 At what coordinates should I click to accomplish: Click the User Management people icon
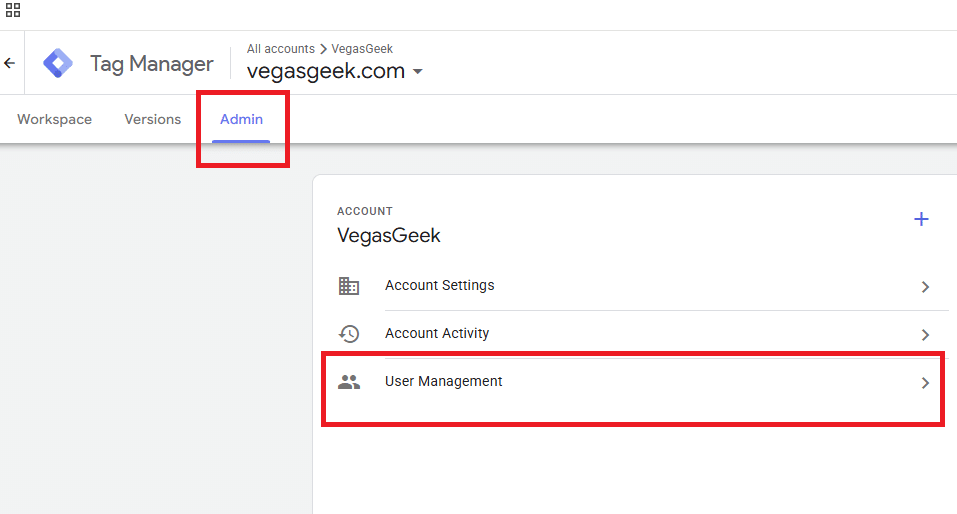click(349, 382)
